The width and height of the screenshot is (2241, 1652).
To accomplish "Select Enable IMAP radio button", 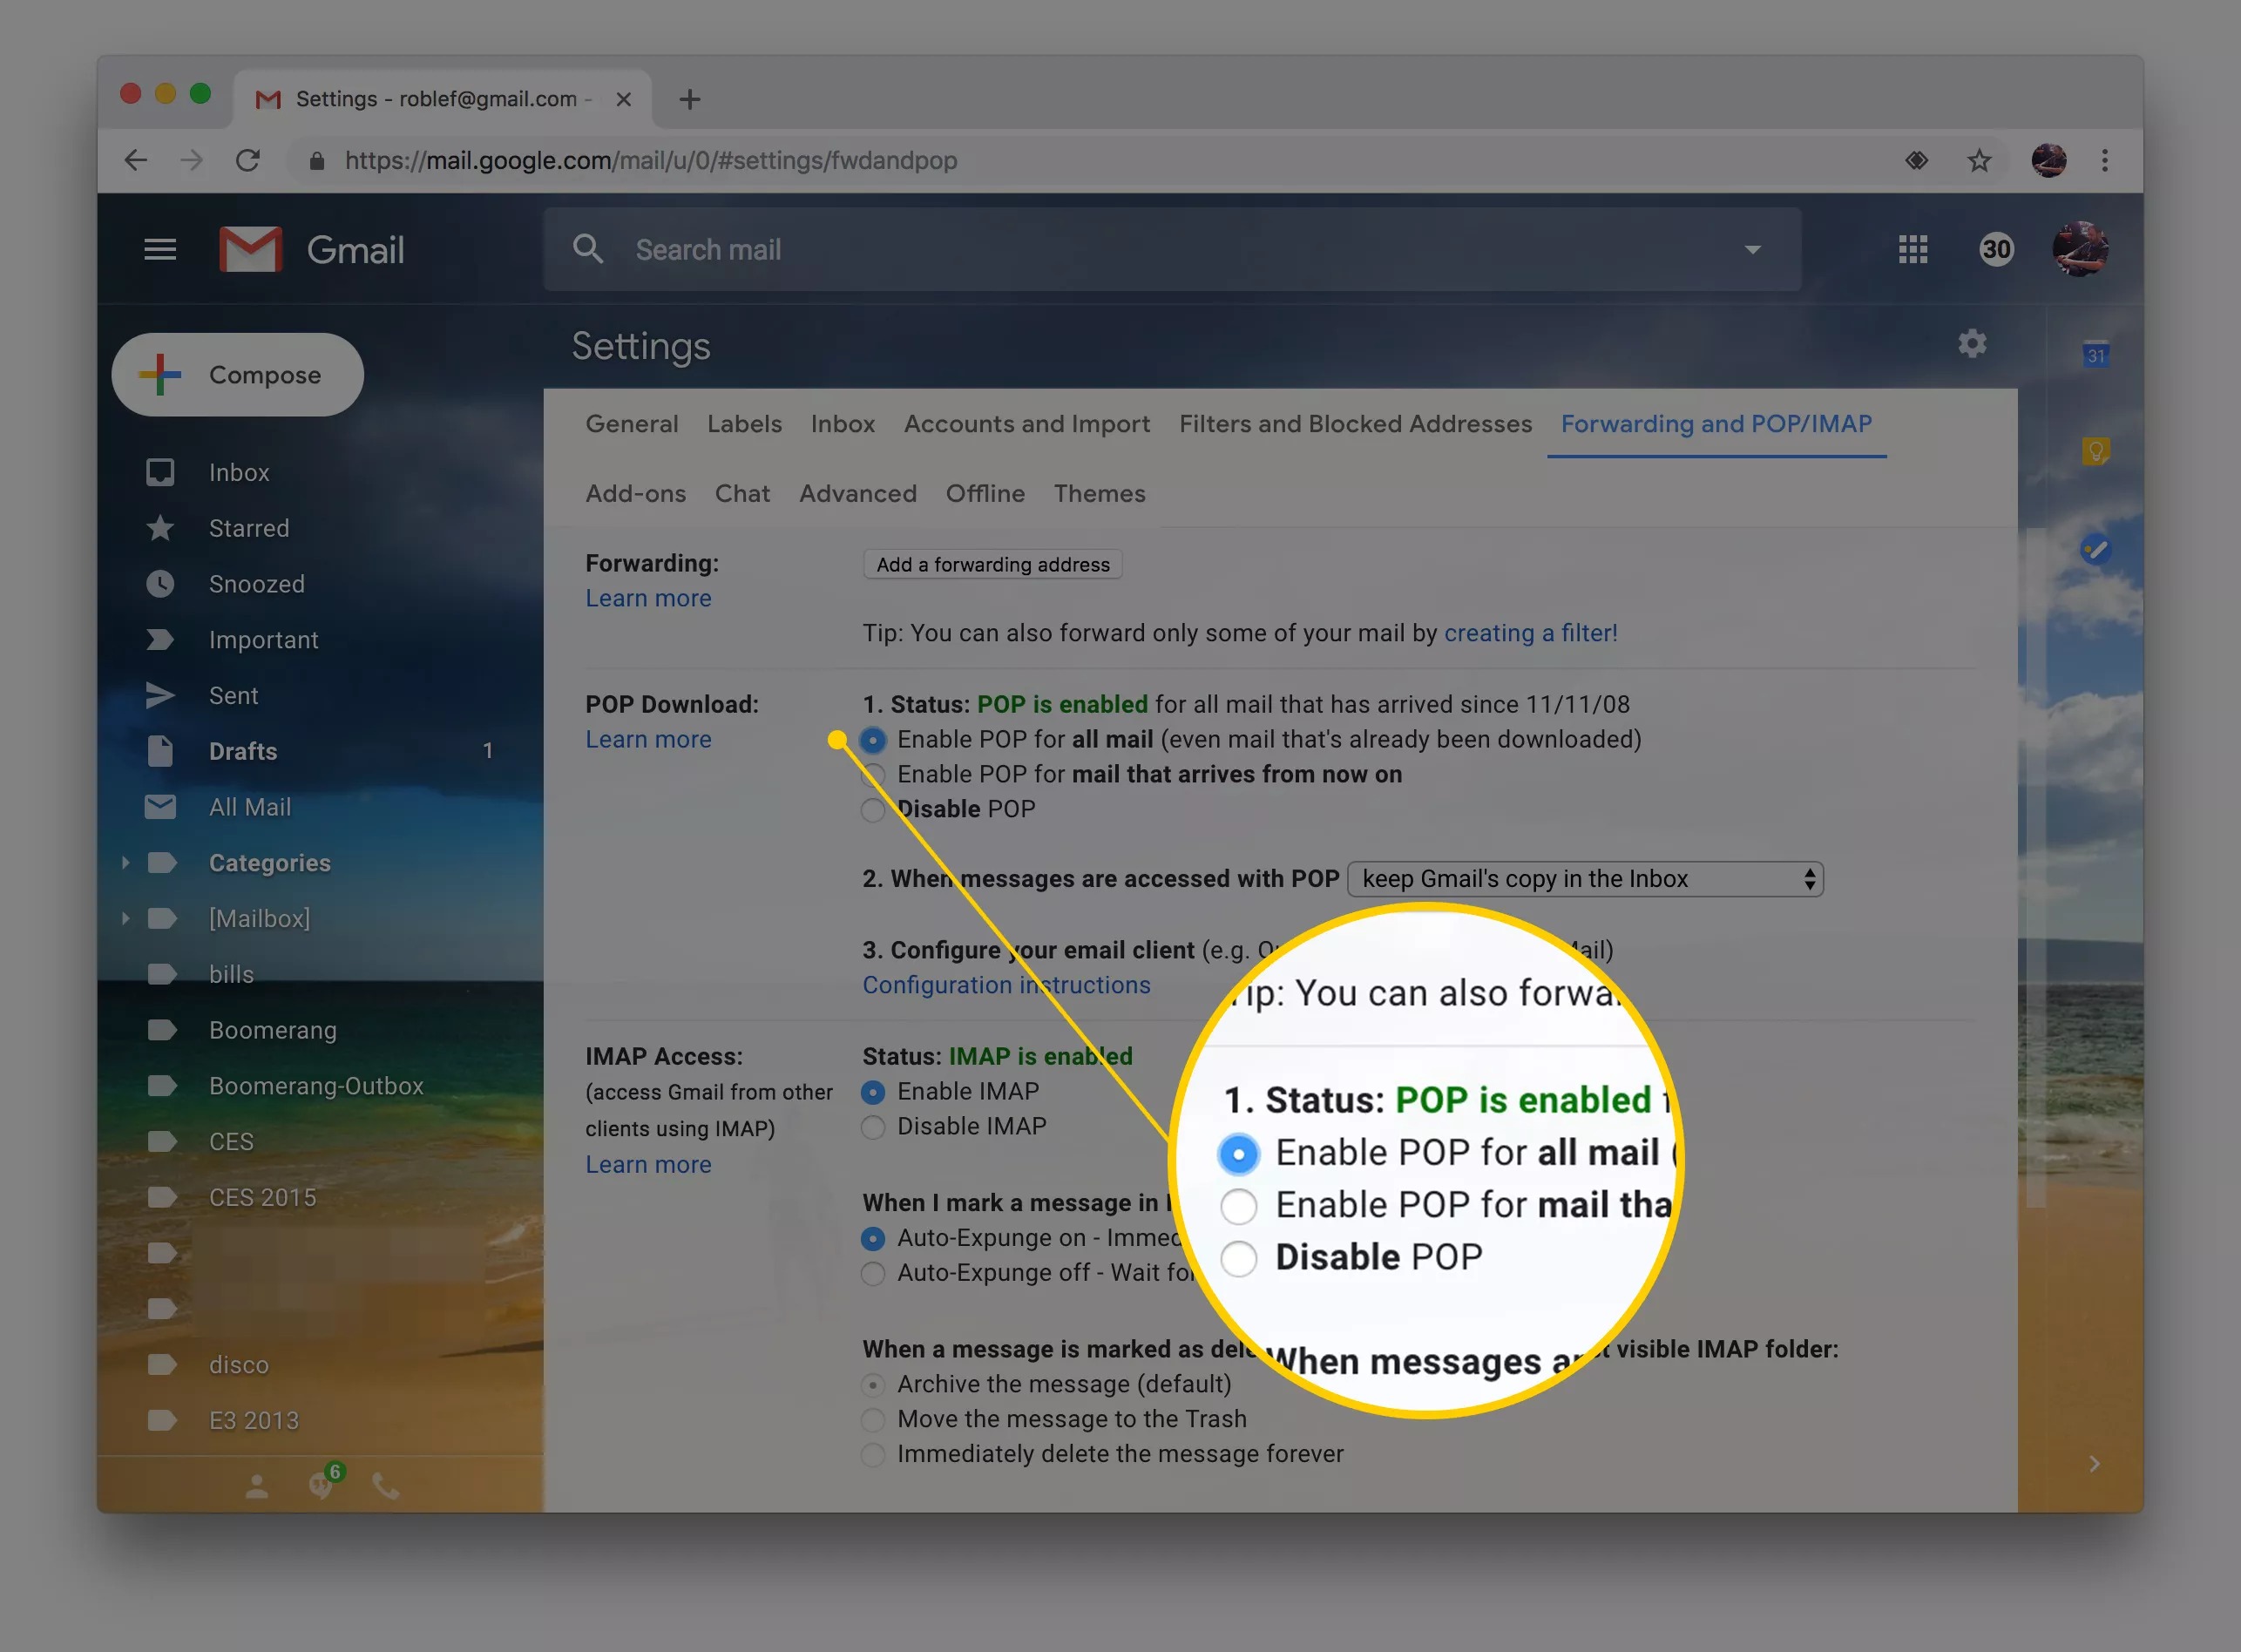I will [873, 1092].
